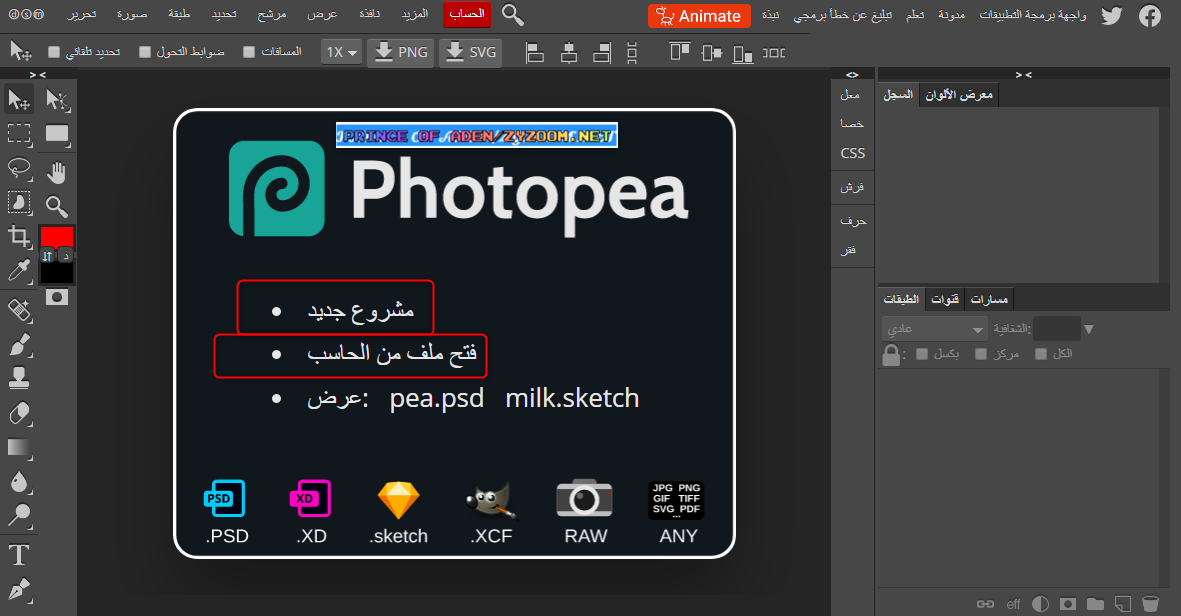Export as SVG button

click(471, 53)
